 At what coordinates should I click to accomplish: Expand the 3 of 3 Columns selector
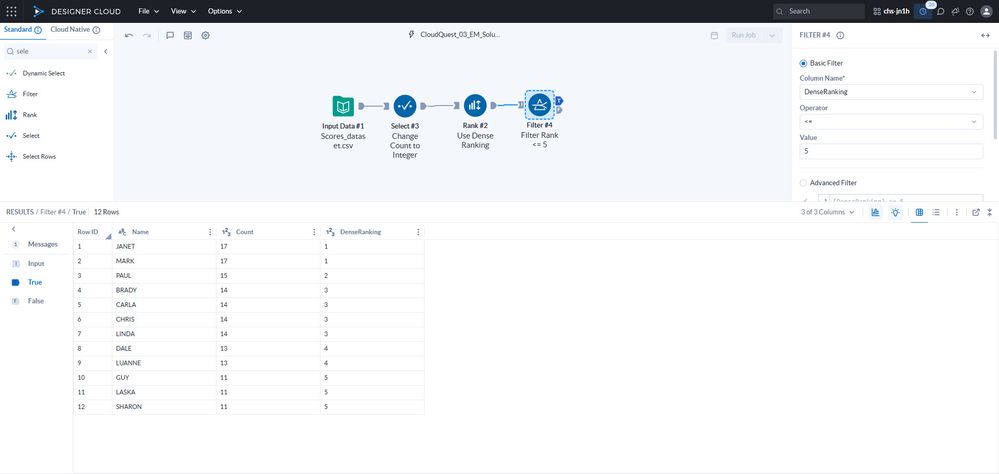[x=828, y=212]
